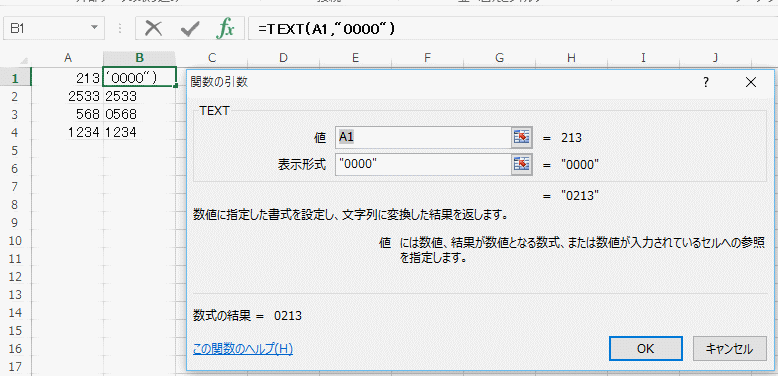Select cell B4 showing 1234
This screenshot has height=376, width=778.
(x=139, y=132)
